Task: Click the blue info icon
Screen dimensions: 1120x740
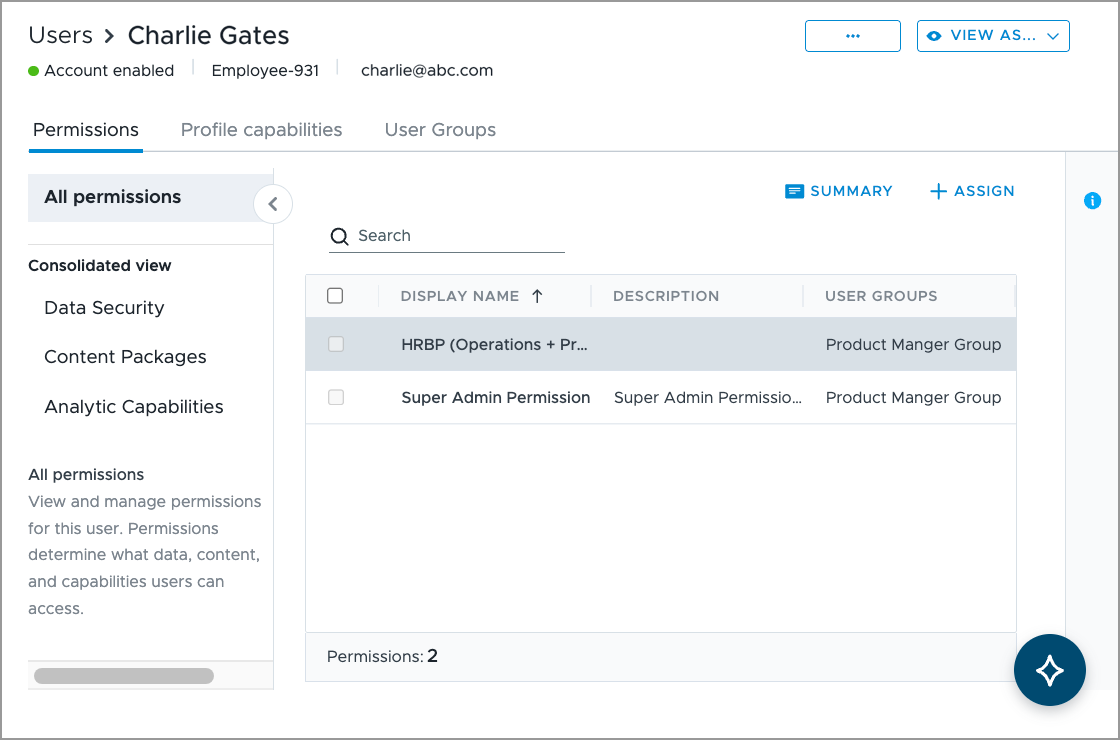Action: (1092, 201)
